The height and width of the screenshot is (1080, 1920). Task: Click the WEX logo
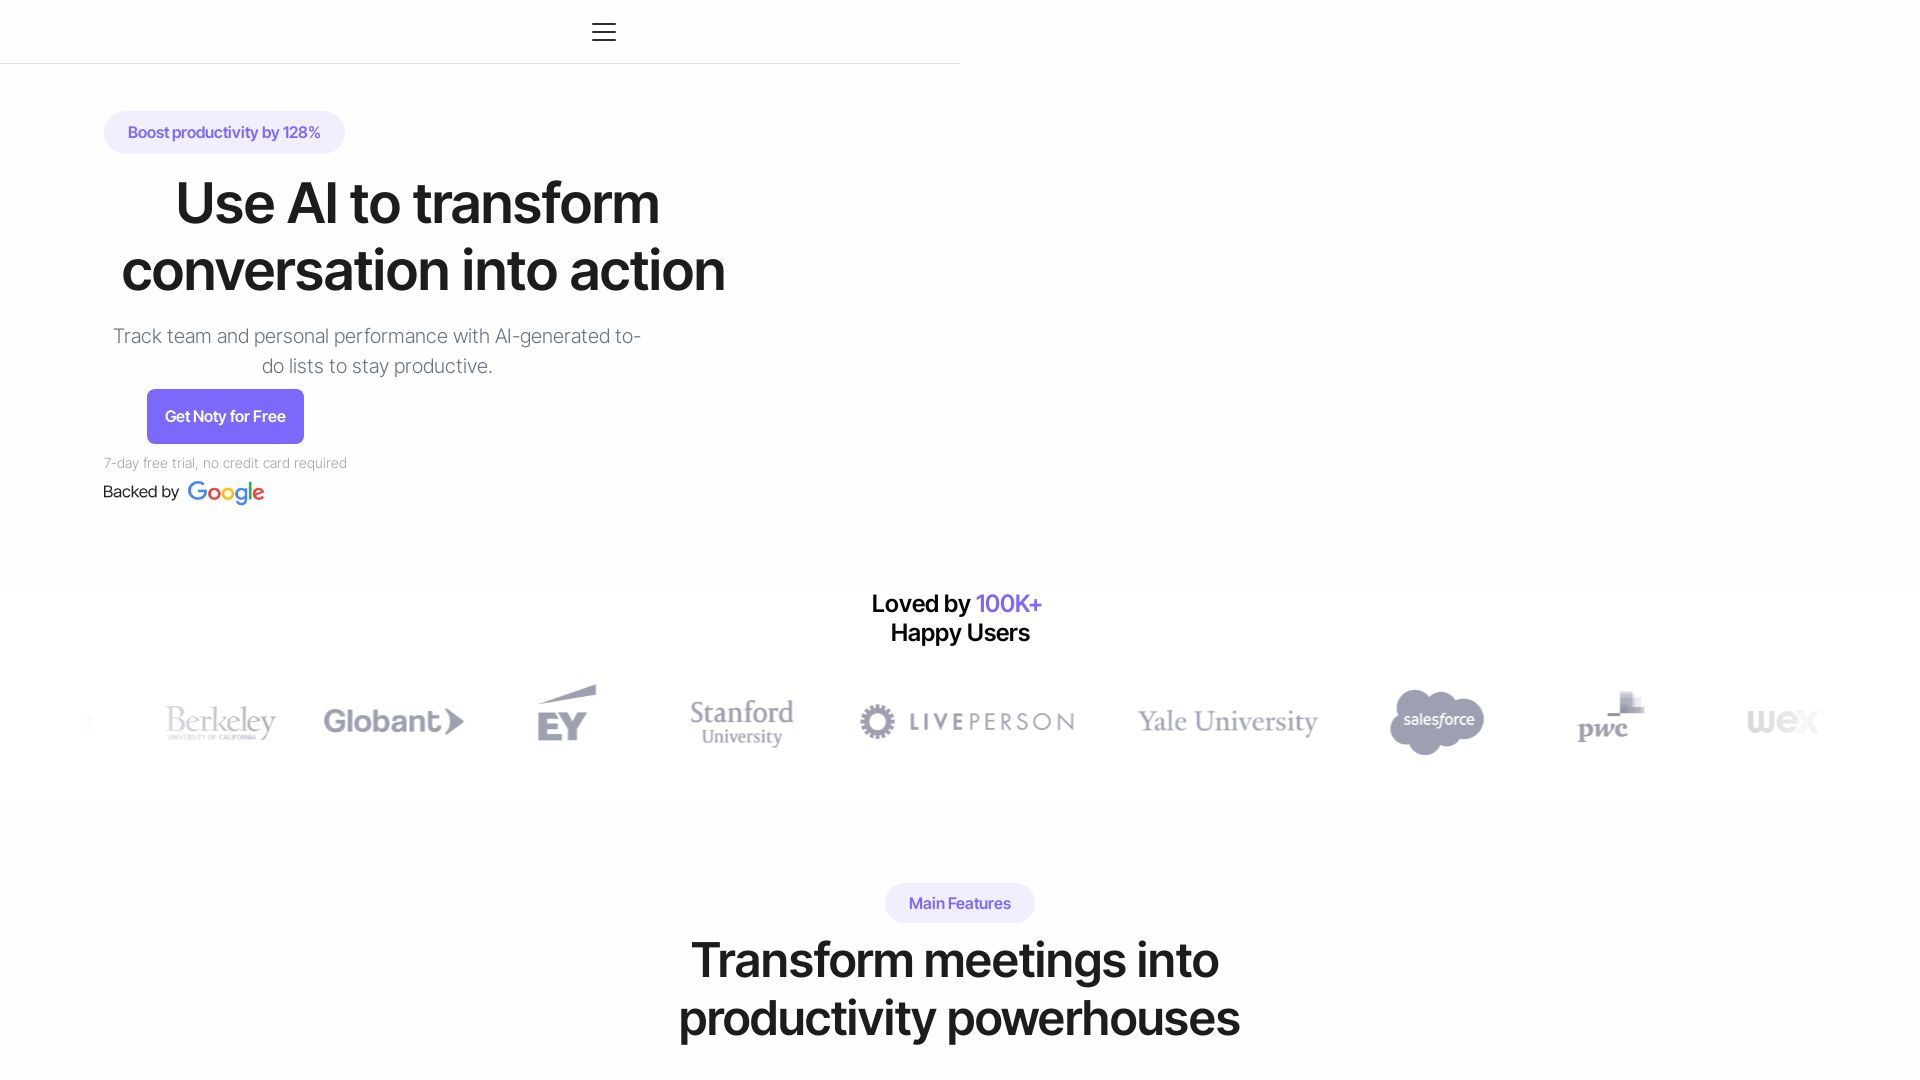pos(1782,721)
